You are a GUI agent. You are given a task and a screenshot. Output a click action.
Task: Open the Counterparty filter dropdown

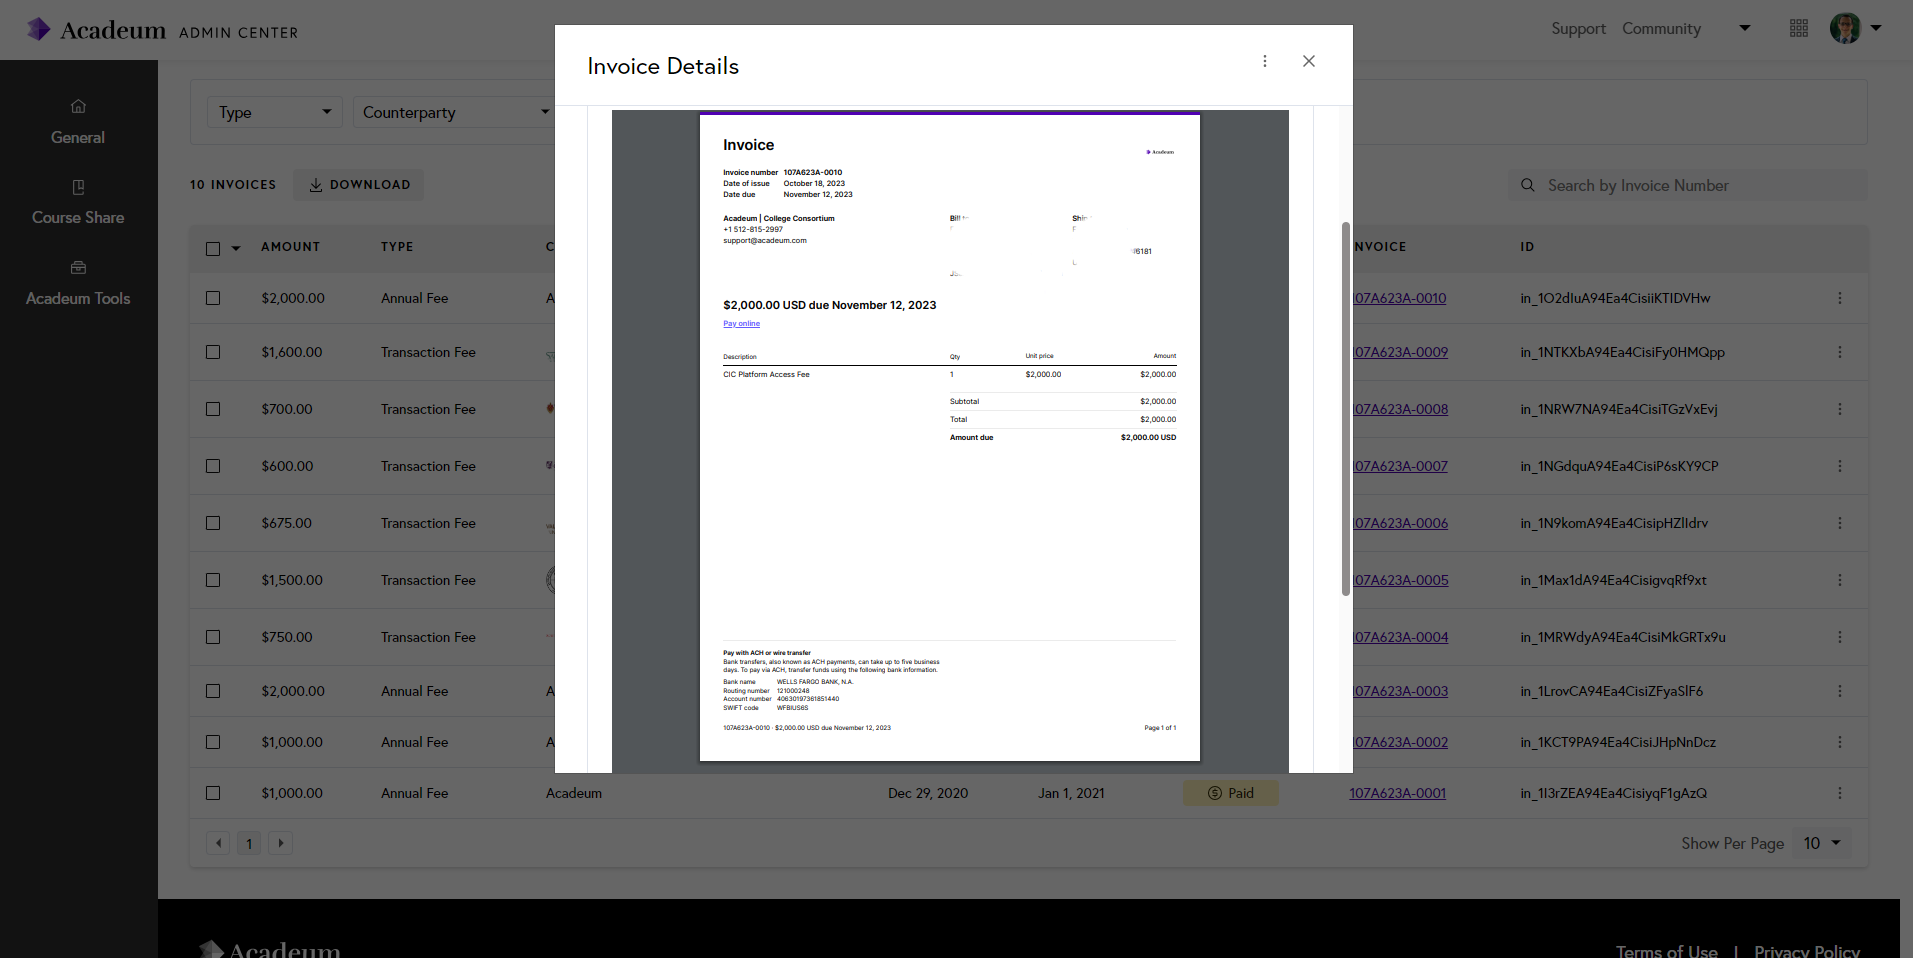click(456, 112)
